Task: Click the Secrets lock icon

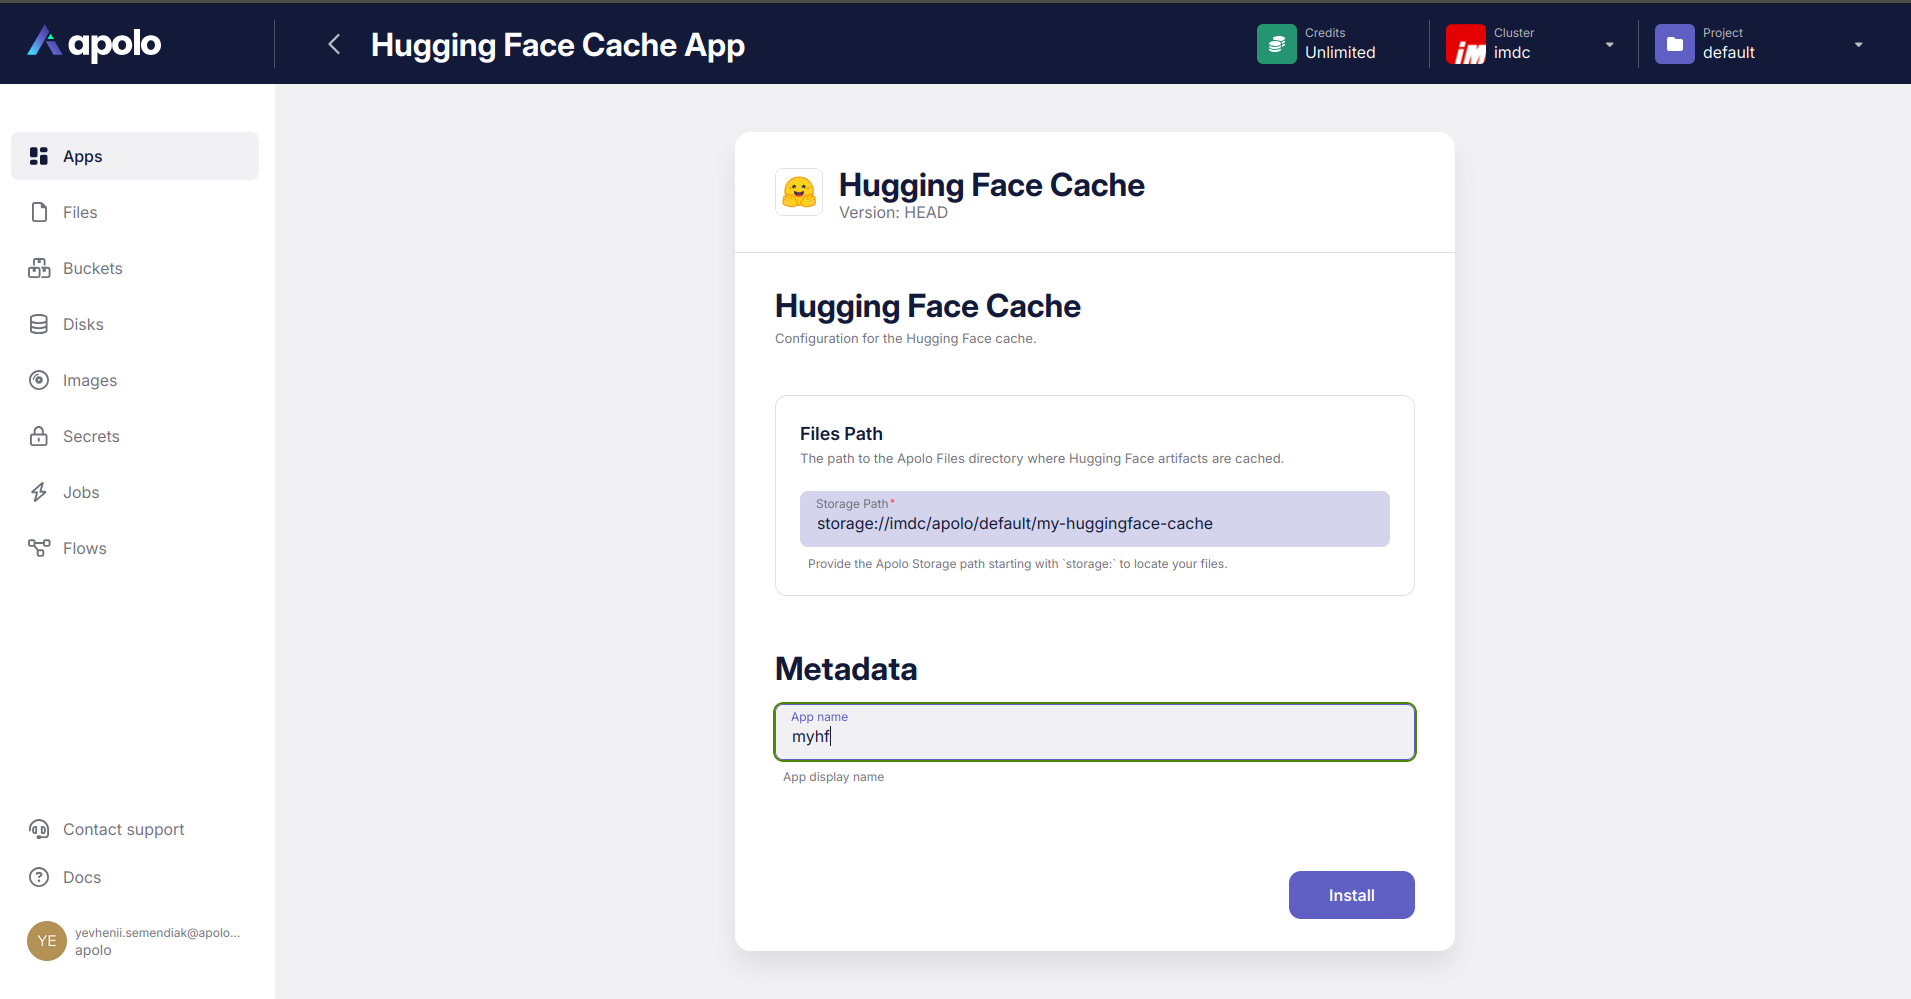Action: tap(39, 436)
